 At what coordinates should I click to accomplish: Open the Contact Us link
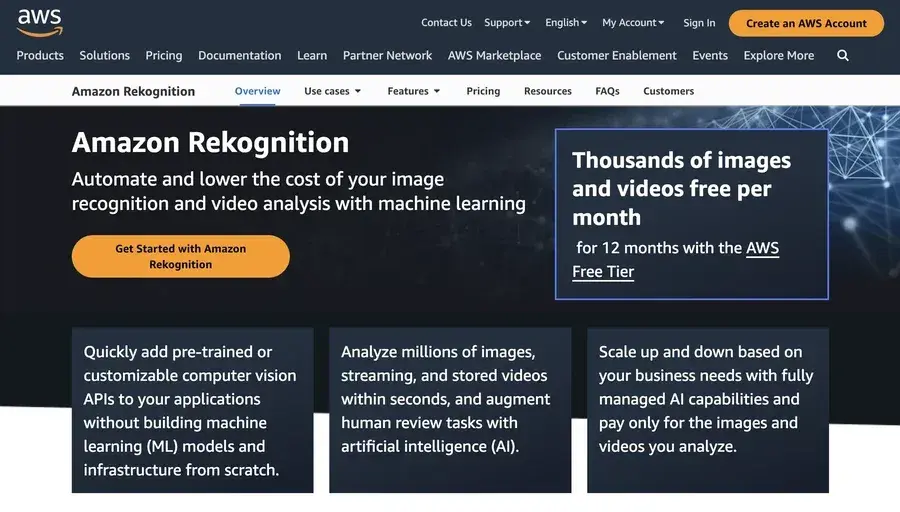click(x=446, y=23)
